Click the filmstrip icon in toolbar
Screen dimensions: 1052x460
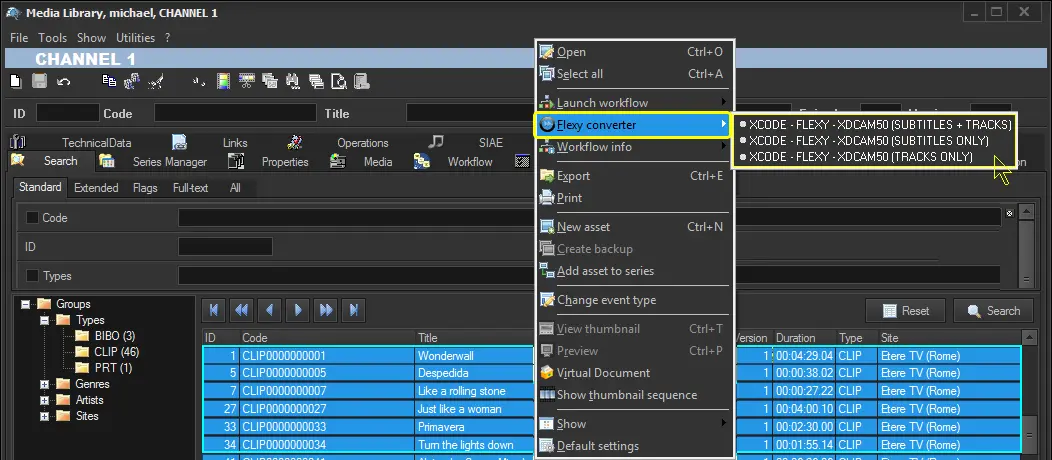(x=224, y=81)
